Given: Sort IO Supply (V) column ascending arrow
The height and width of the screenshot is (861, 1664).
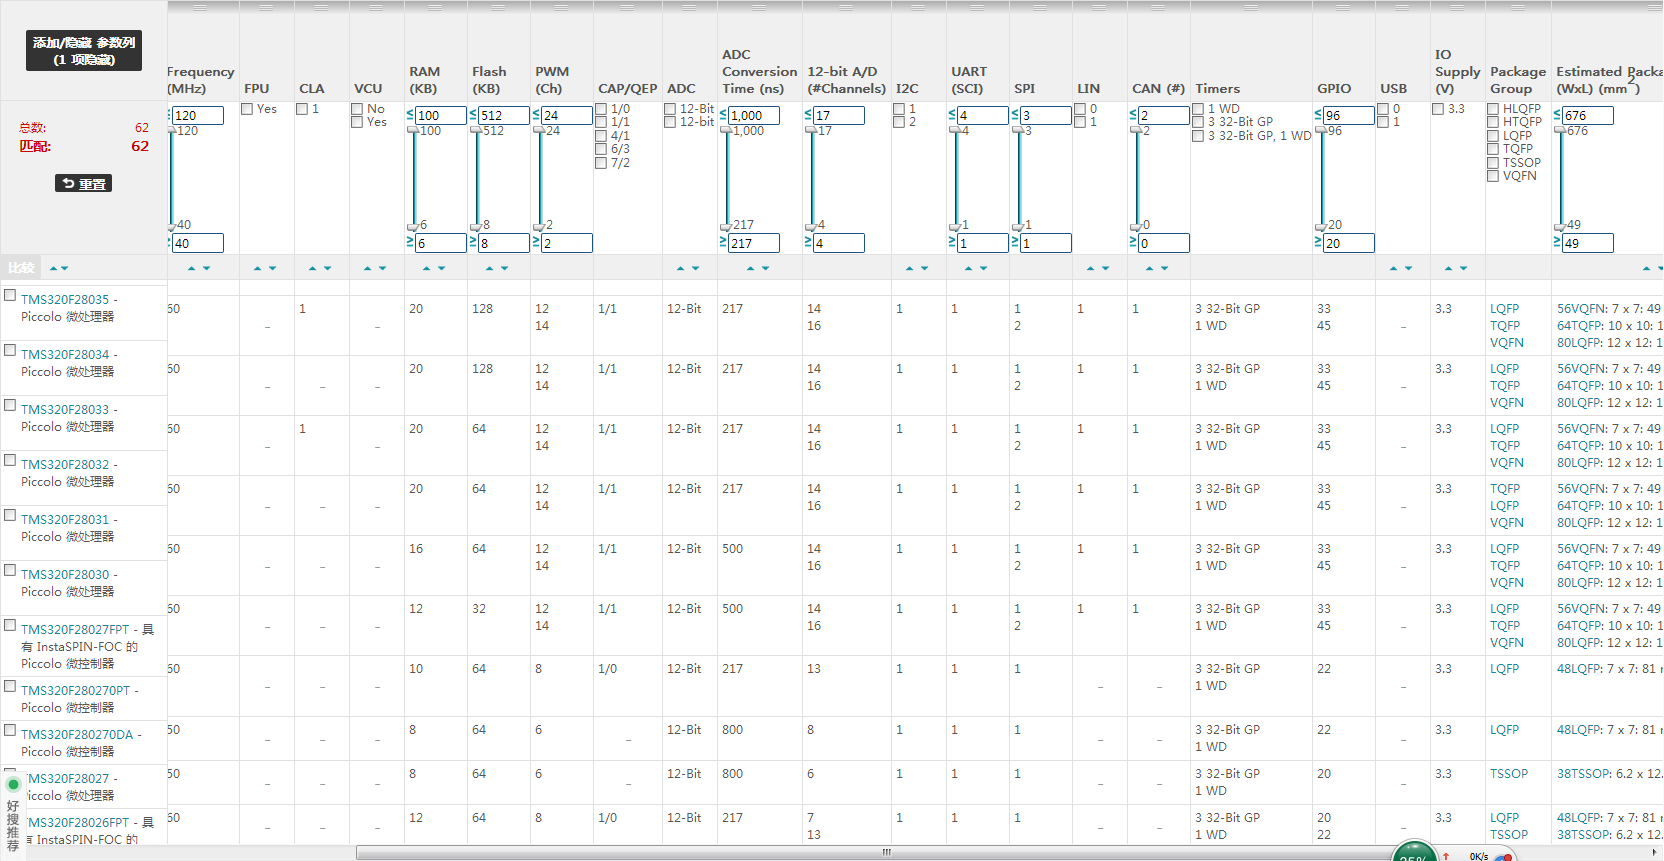Looking at the screenshot, I should [x=1448, y=268].
